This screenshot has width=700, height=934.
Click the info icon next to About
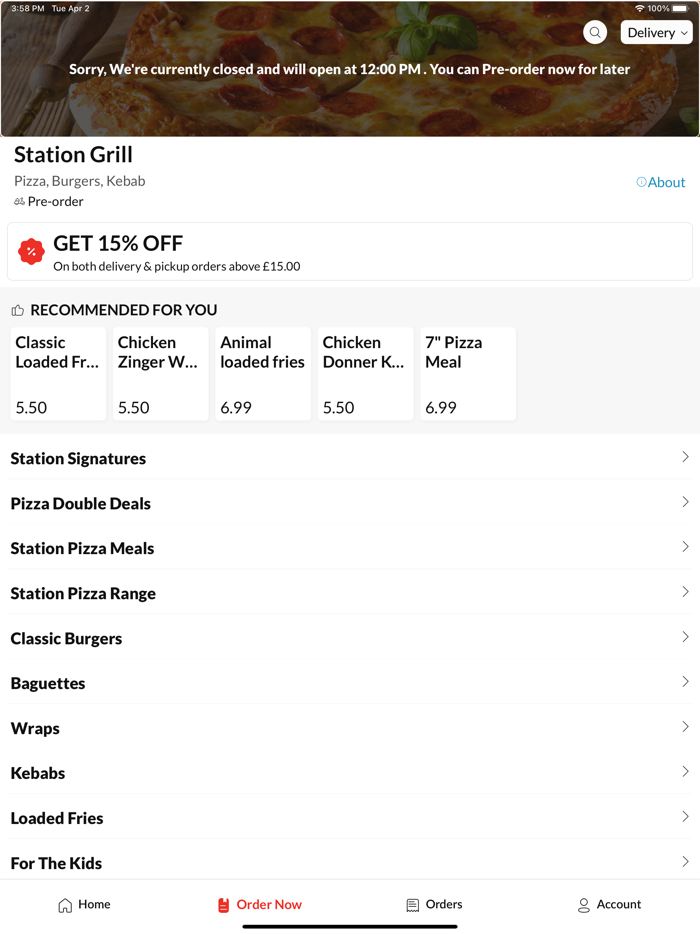click(639, 182)
